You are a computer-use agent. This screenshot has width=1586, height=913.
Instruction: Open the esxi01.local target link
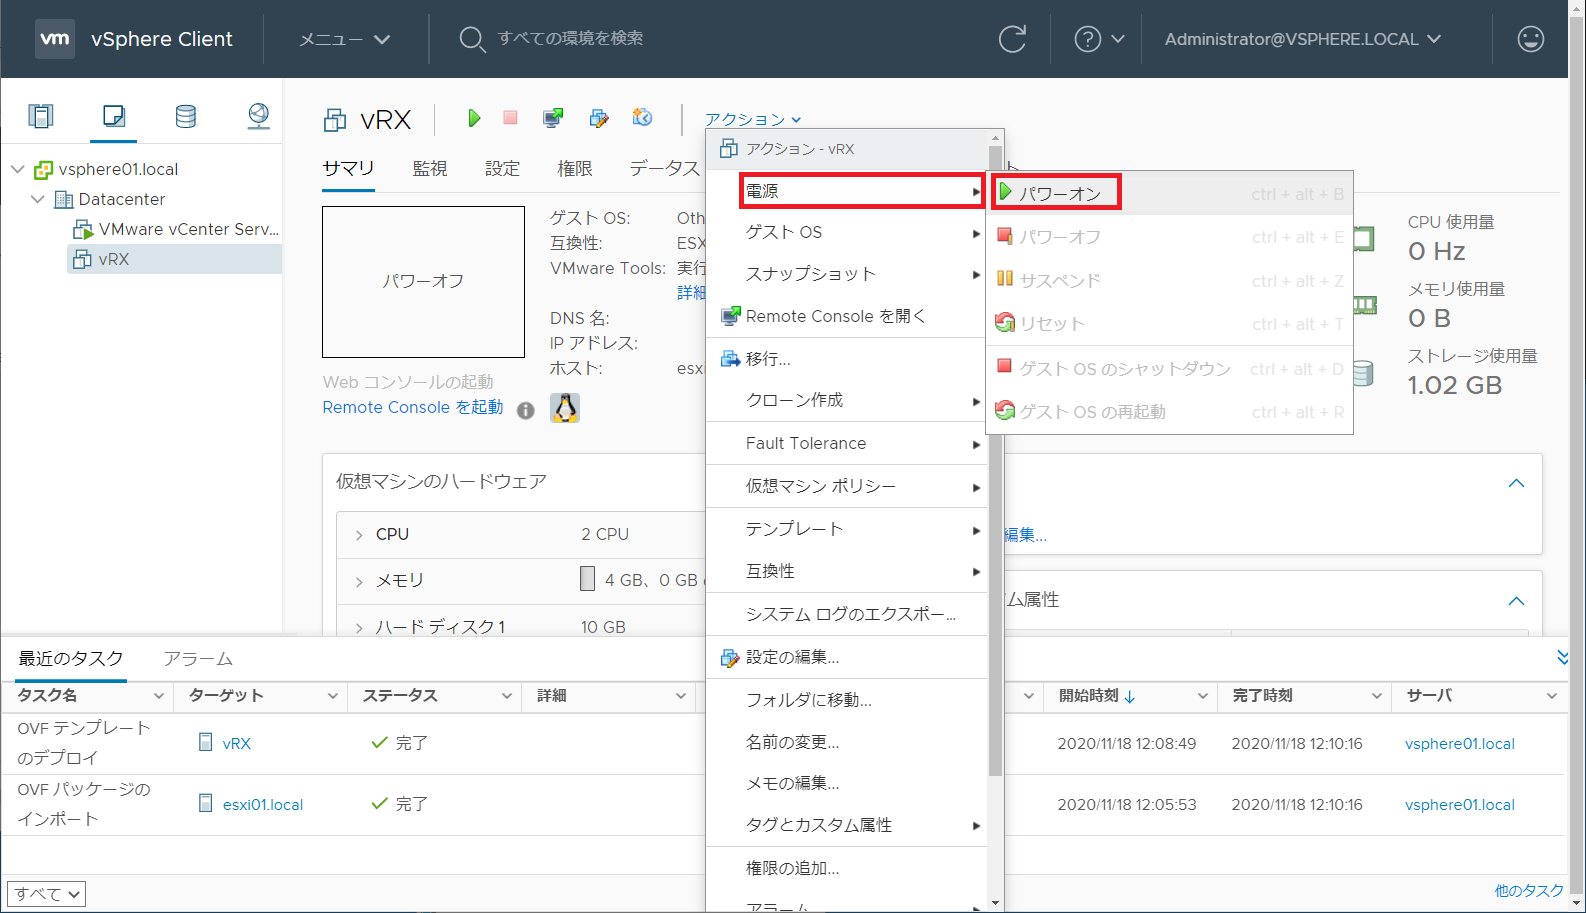coord(263,804)
